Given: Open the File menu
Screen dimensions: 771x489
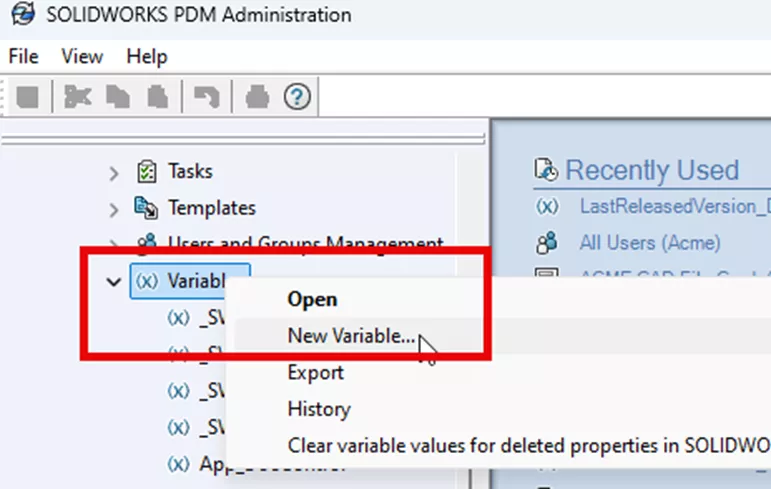Looking at the screenshot, I should pyautogui.click(x=23, y=57).
